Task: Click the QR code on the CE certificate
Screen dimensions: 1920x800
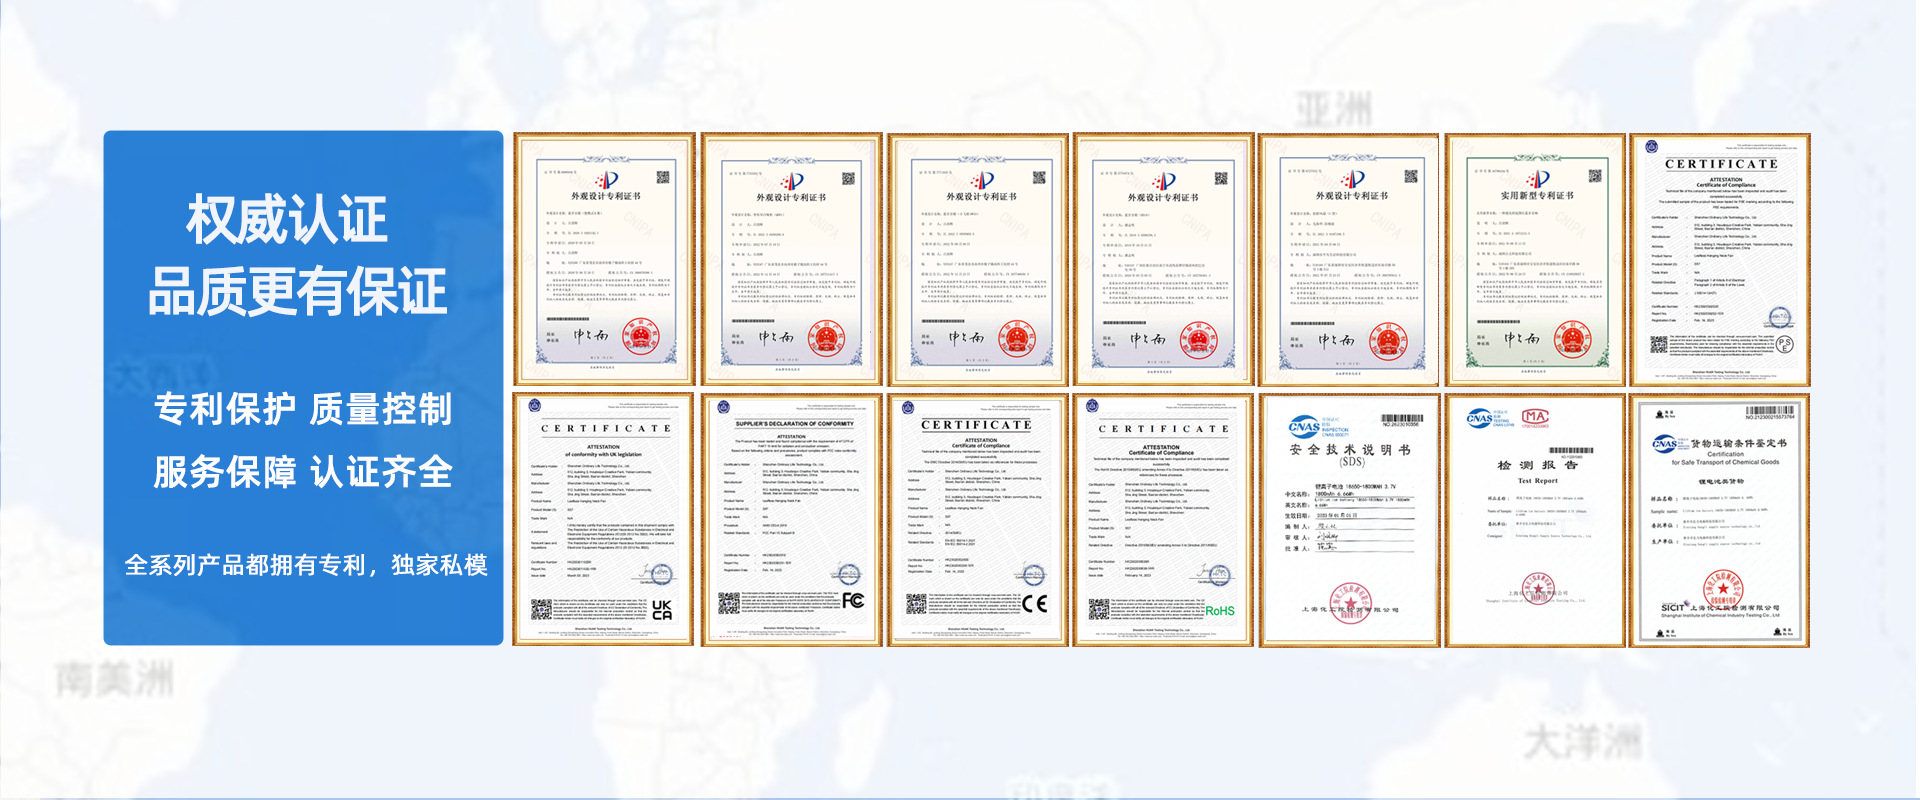Action: coord(916,604)
